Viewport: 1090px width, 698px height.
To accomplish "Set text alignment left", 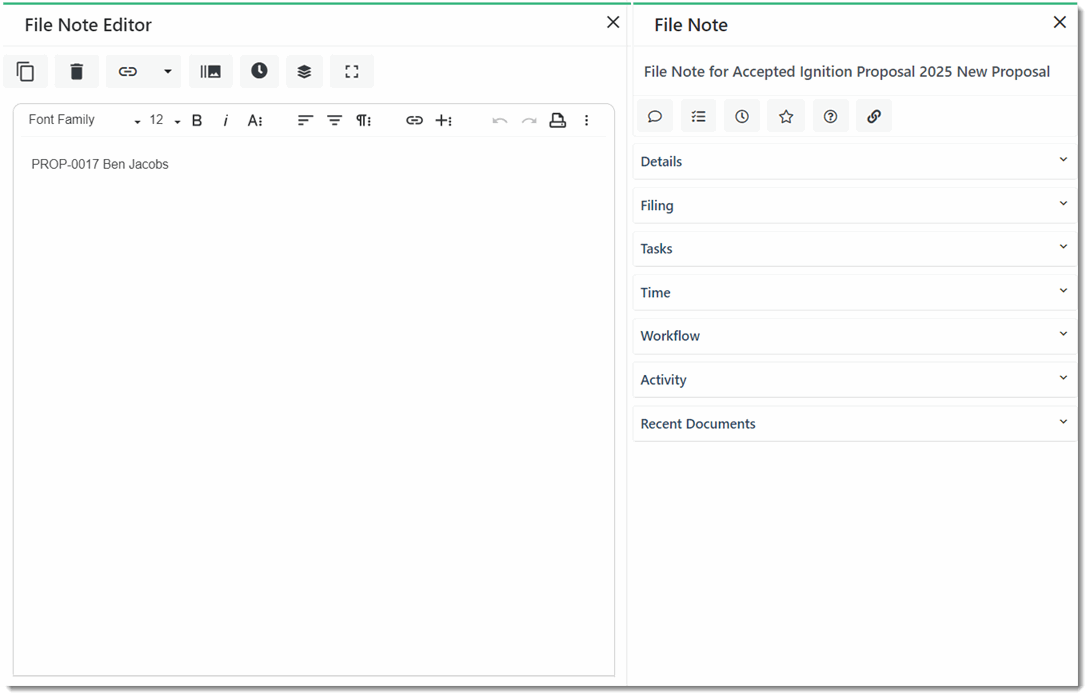I will click(305, 120).
